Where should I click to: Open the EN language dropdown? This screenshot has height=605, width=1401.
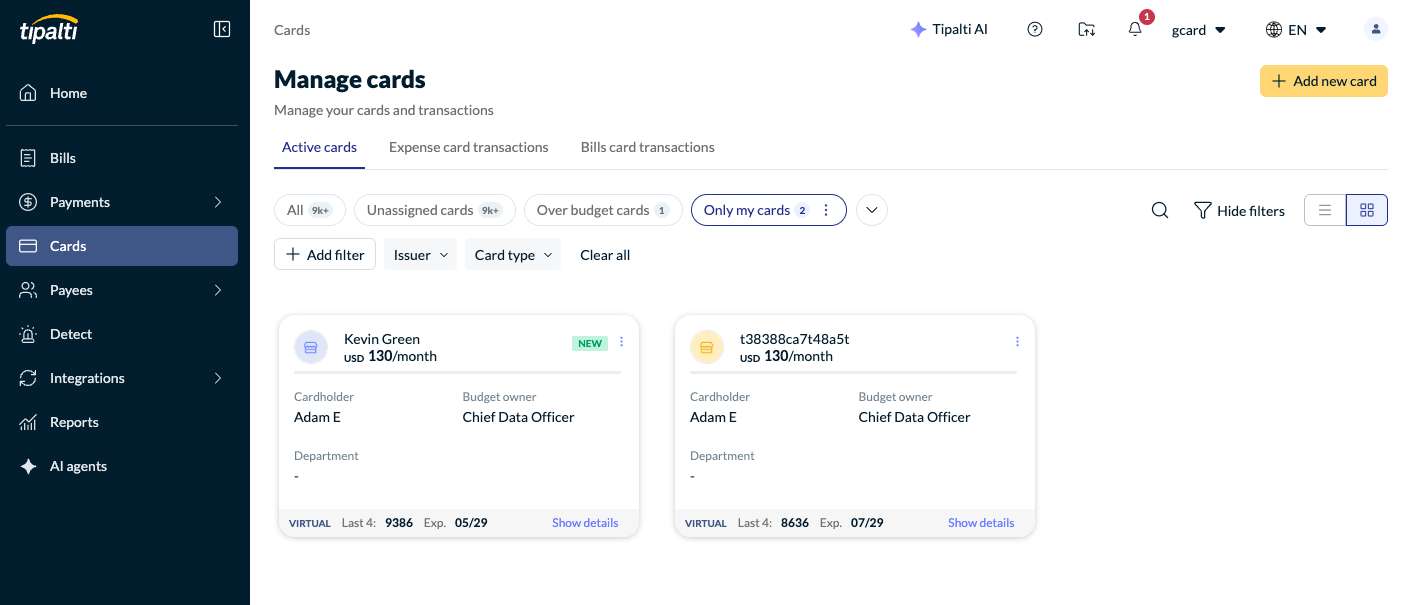pyautogui.click(x=1296, y=30)
